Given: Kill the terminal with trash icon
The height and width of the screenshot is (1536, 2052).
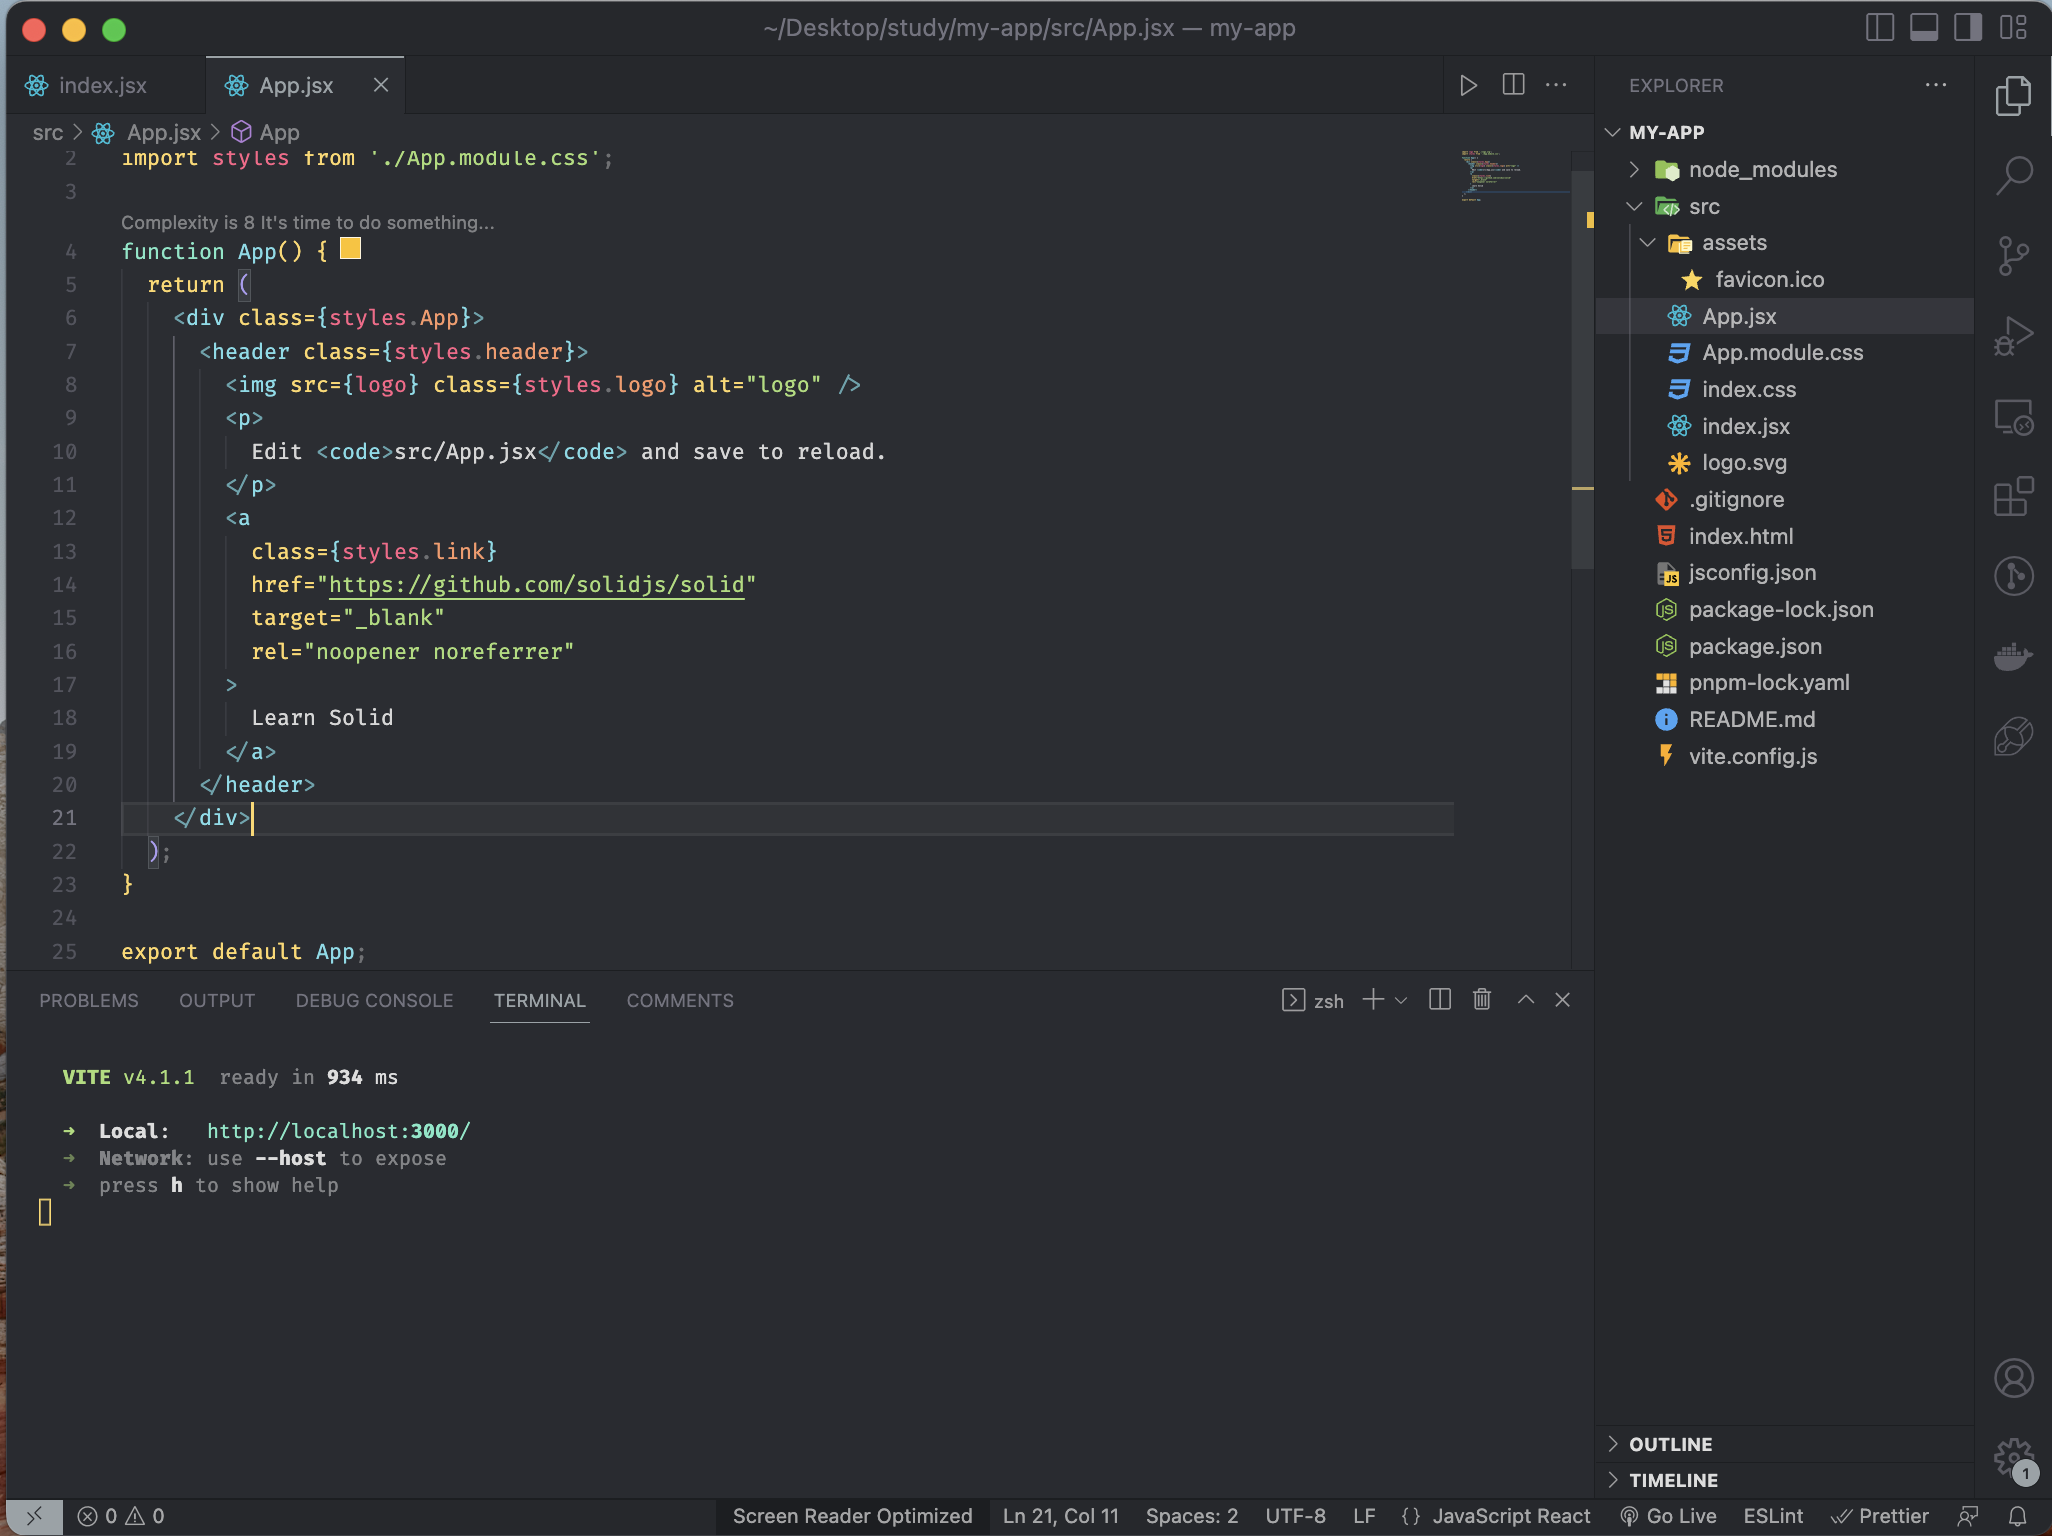Looking at the screenshot, I should 1482,999.
